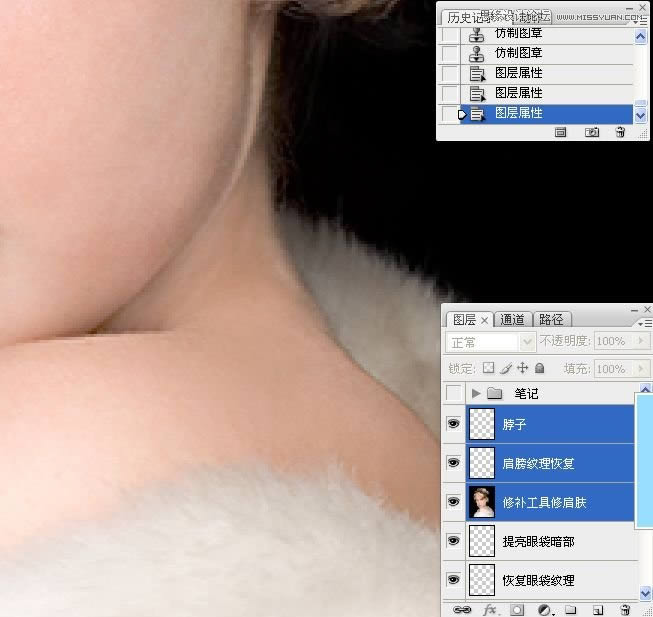Toggle visibility of 肩膀纹理恢复 layer
This screenshot has width=653, height=617.
pyautogui.click(x=453, y=463)
